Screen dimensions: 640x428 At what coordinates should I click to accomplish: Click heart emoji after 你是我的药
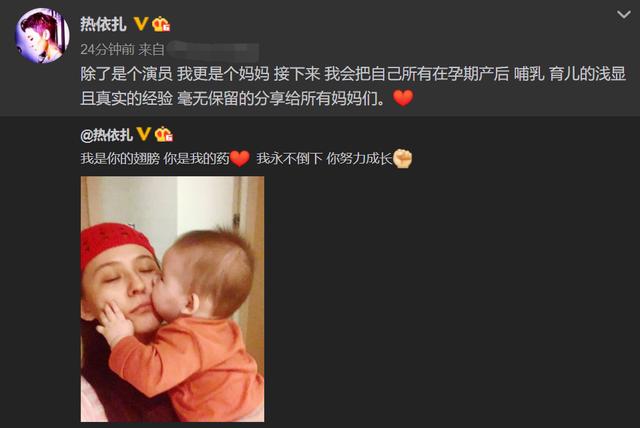point(240,159)
